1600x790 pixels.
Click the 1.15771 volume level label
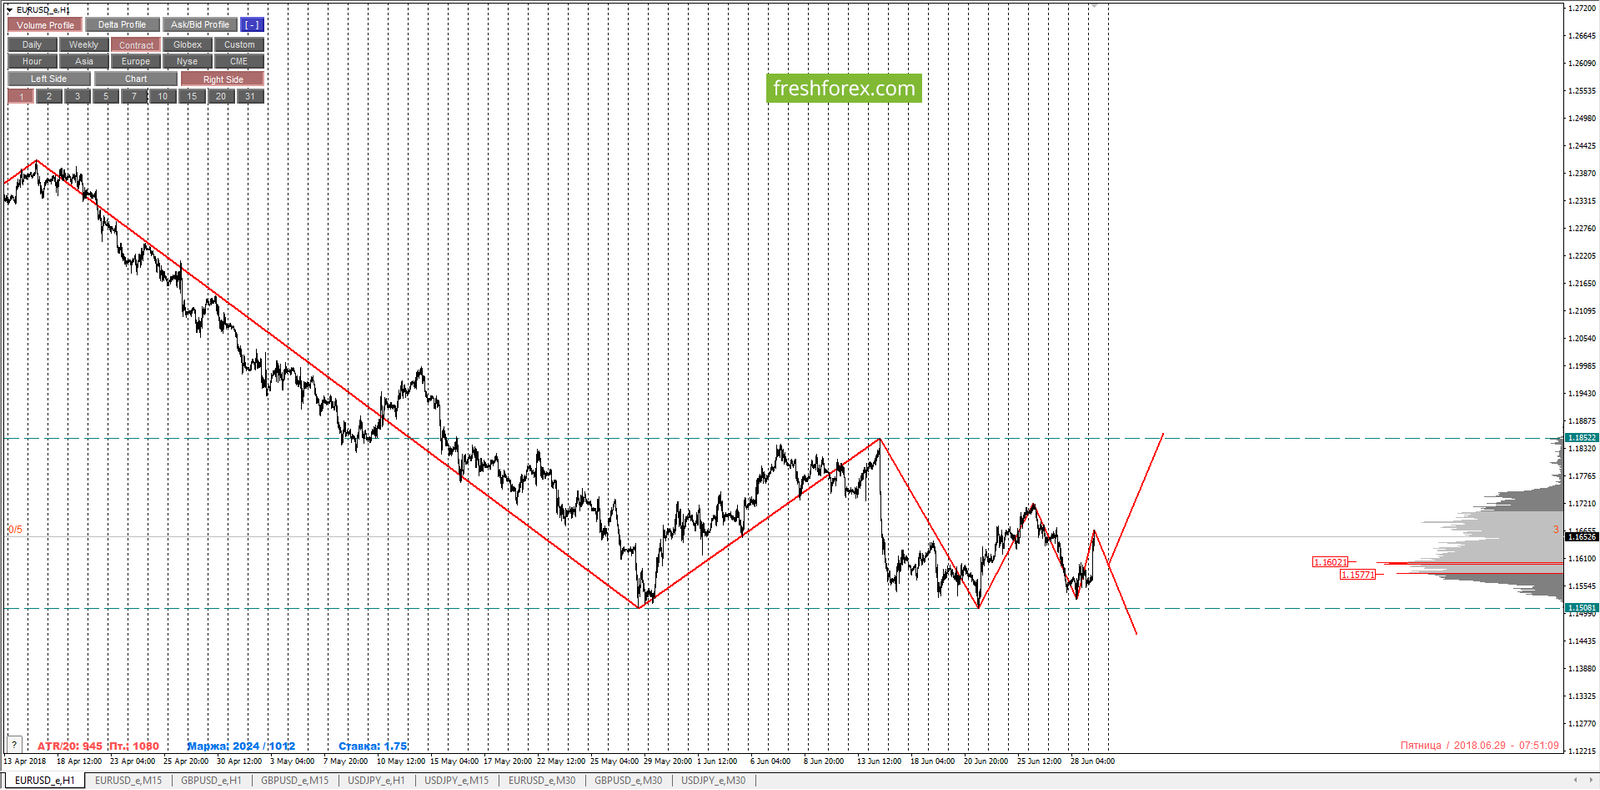[1358, 575]
